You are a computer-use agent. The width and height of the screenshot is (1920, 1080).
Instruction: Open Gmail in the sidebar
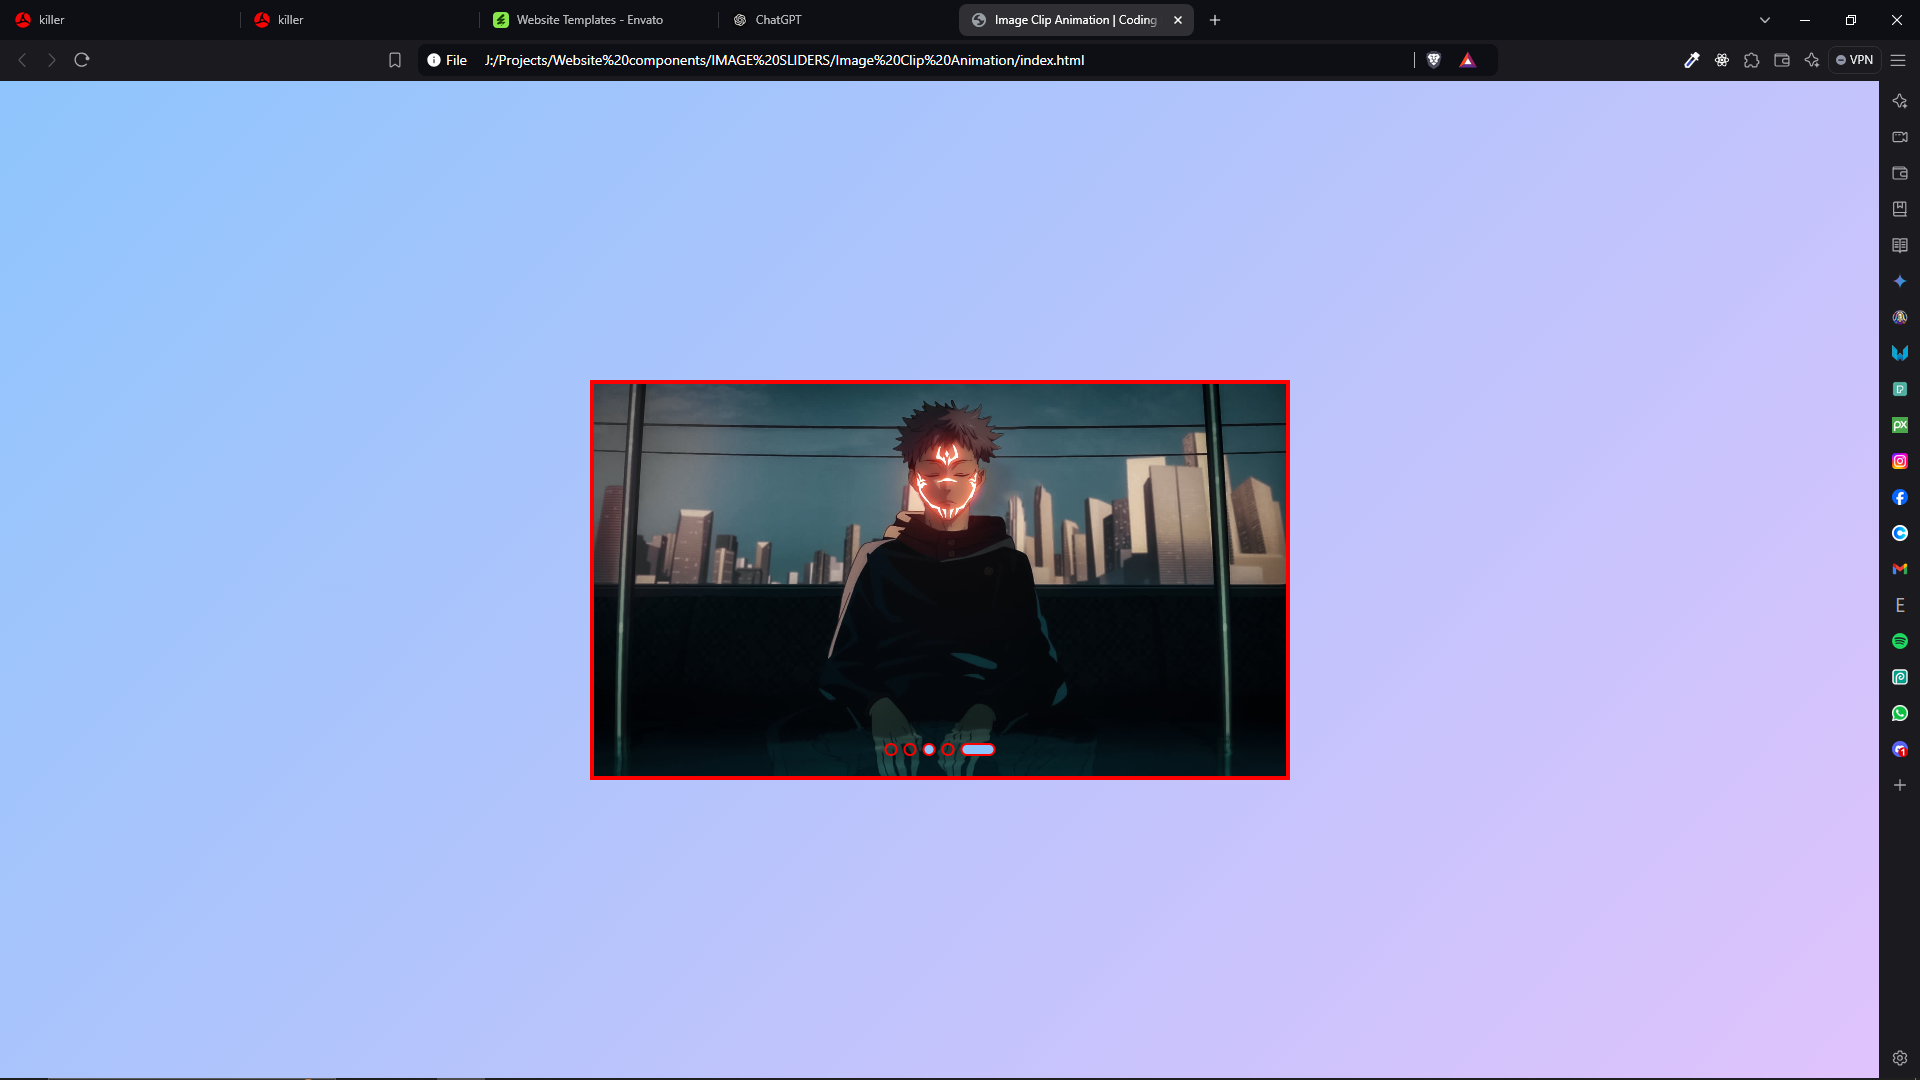pyautogui.click(x=1900, y=569)
